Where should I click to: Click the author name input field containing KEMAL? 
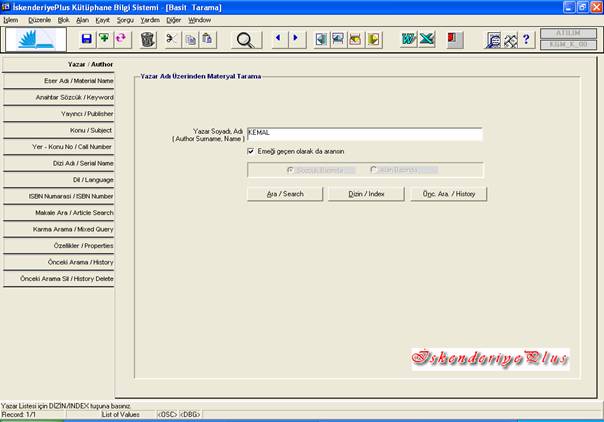(x=364, y=134)
